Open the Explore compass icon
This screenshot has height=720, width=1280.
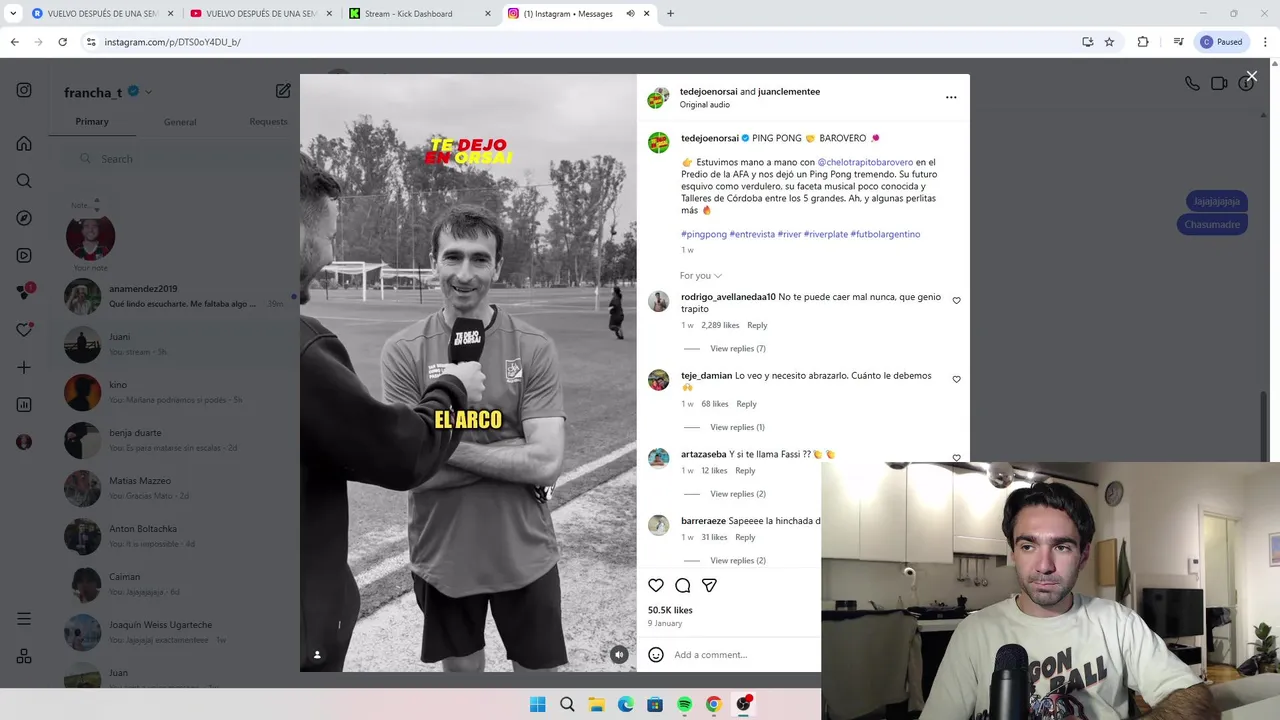pos(24,218)
